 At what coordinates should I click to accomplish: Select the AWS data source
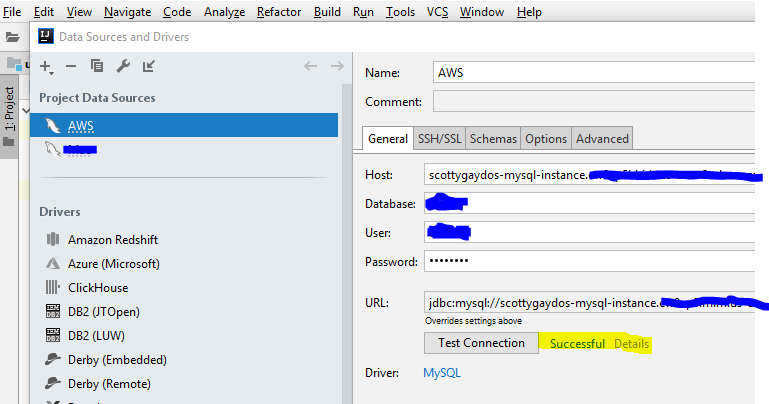(81, 126)
